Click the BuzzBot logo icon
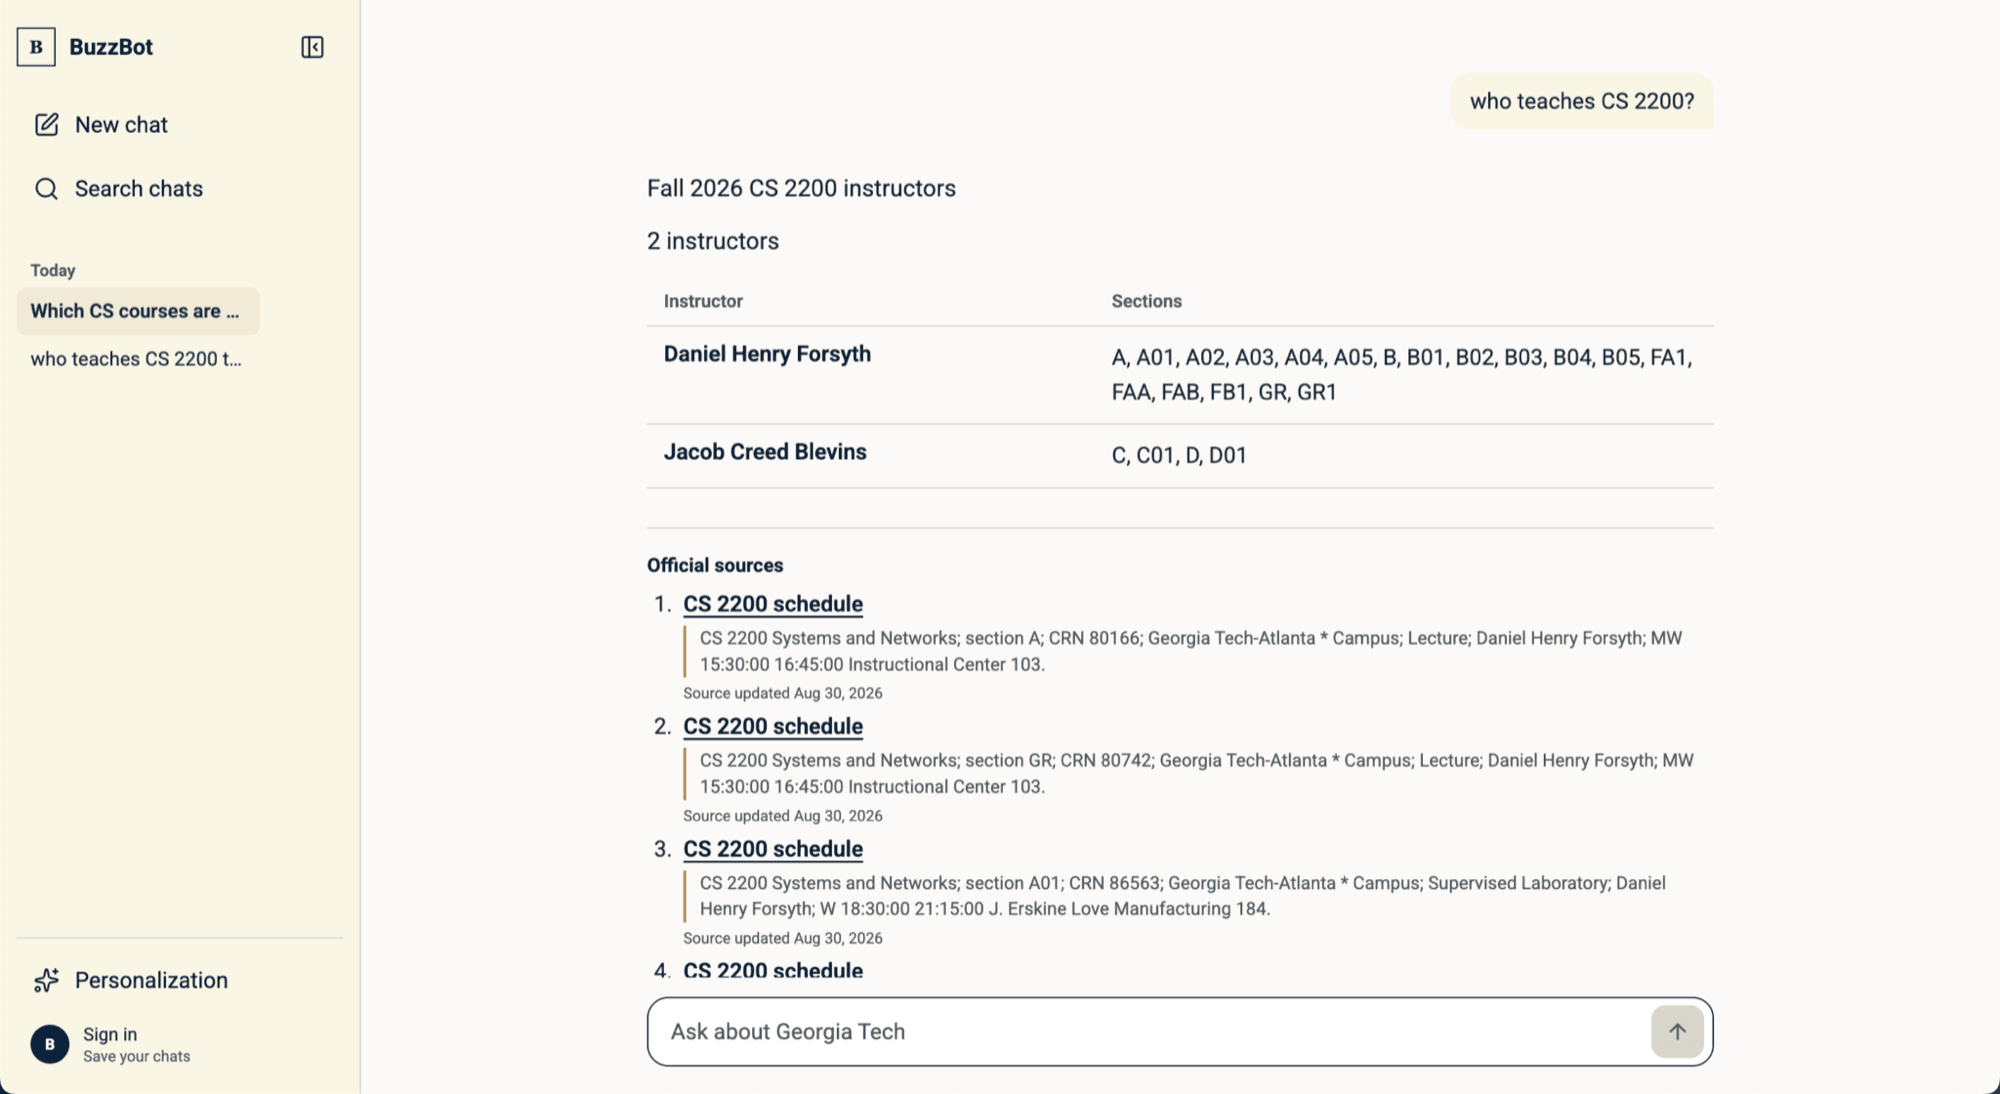Screen dimensions: 2000x1094 click(x=36, y=47)
